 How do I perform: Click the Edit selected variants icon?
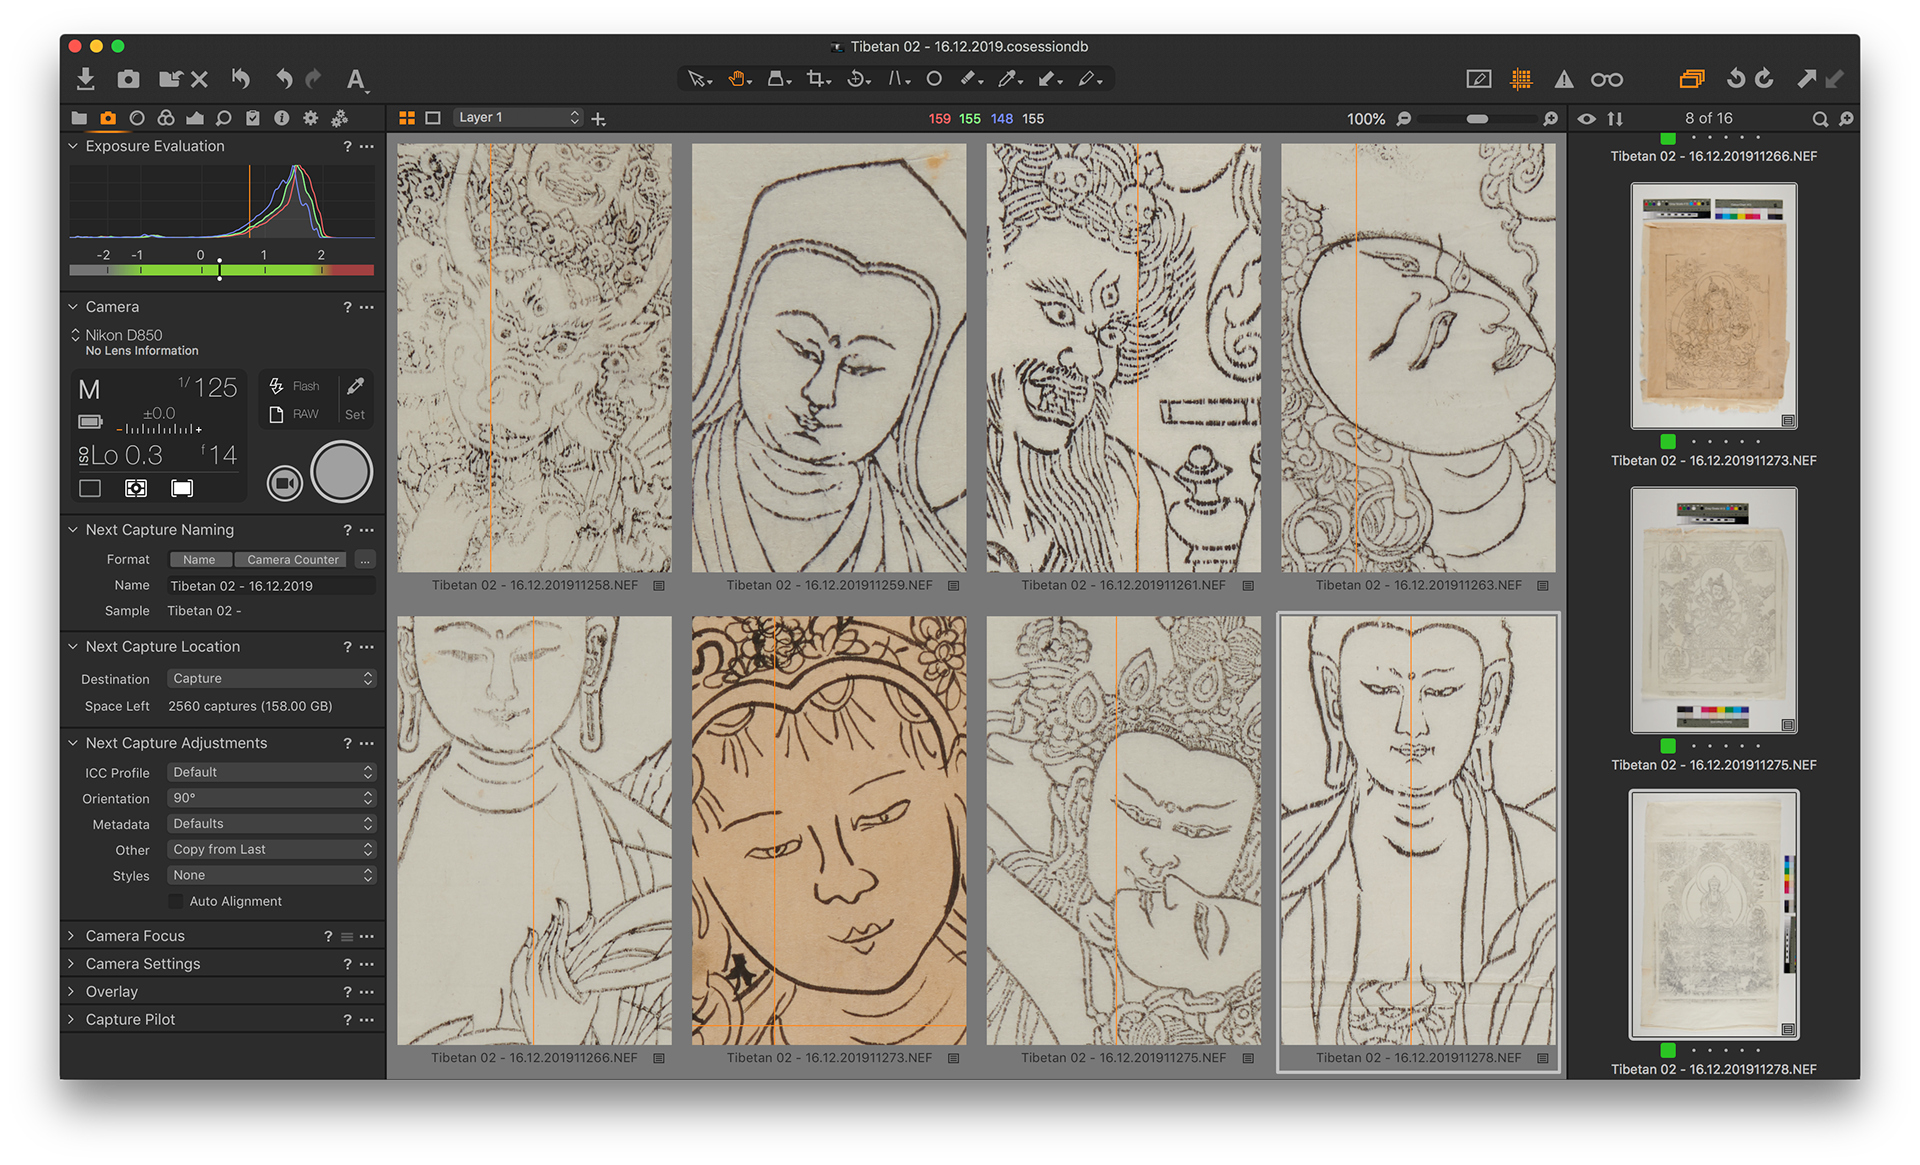1478,79
